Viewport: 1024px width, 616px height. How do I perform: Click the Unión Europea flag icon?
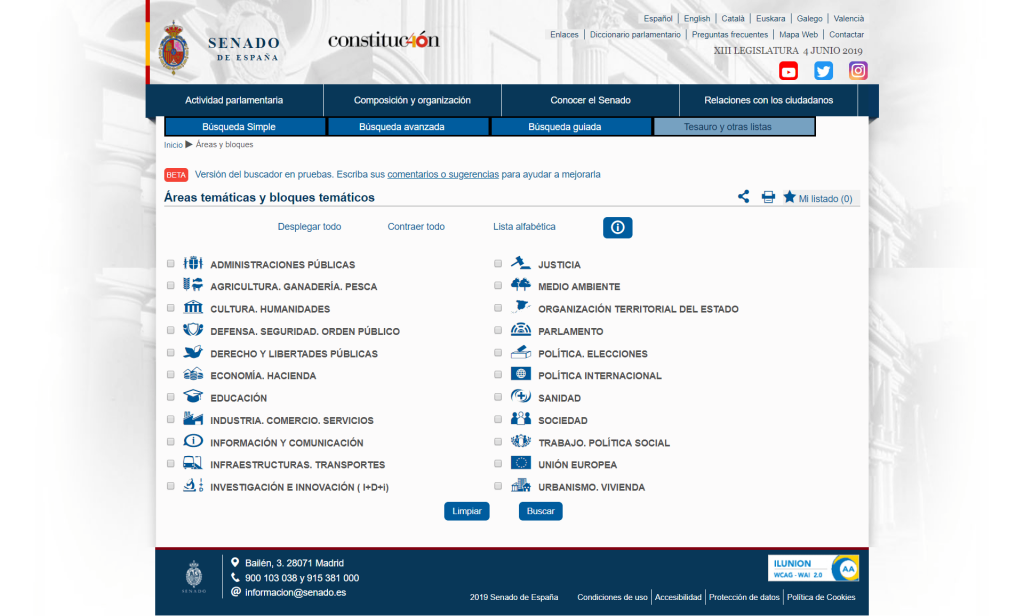click(x=521, y=463)
